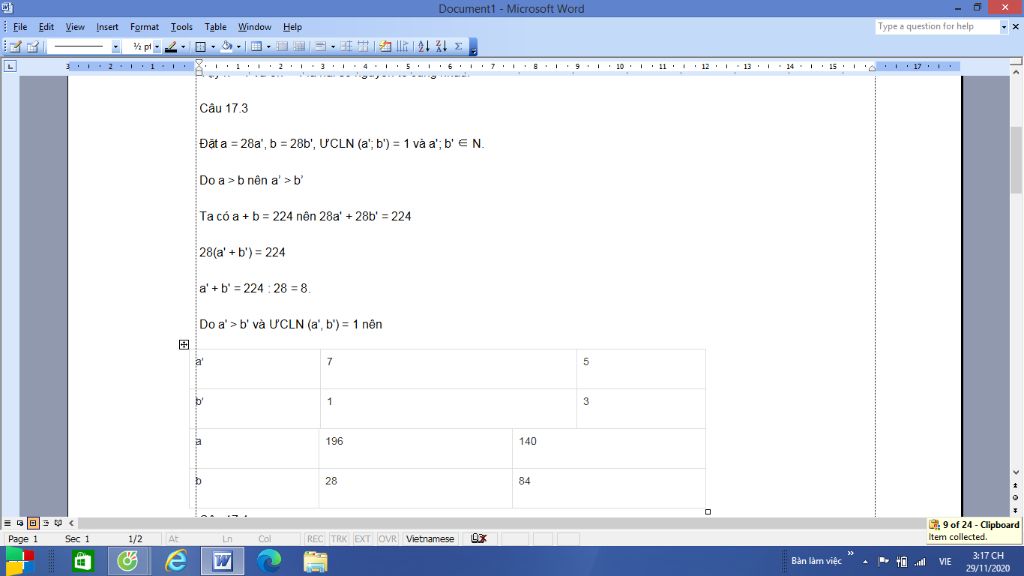Open the Table menu
Viewport: 1024px width, 576px height.
tap(216, 27)
